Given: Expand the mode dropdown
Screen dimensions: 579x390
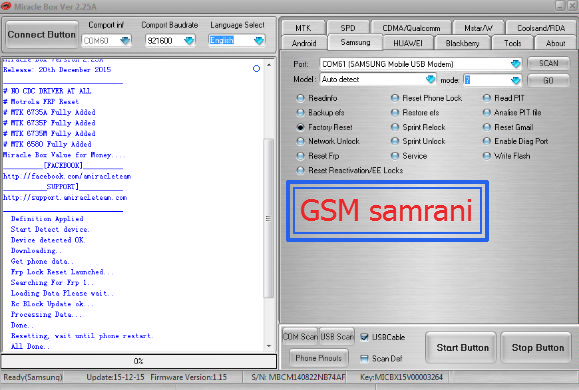Looking at the screenshot, I should [515, 80].
